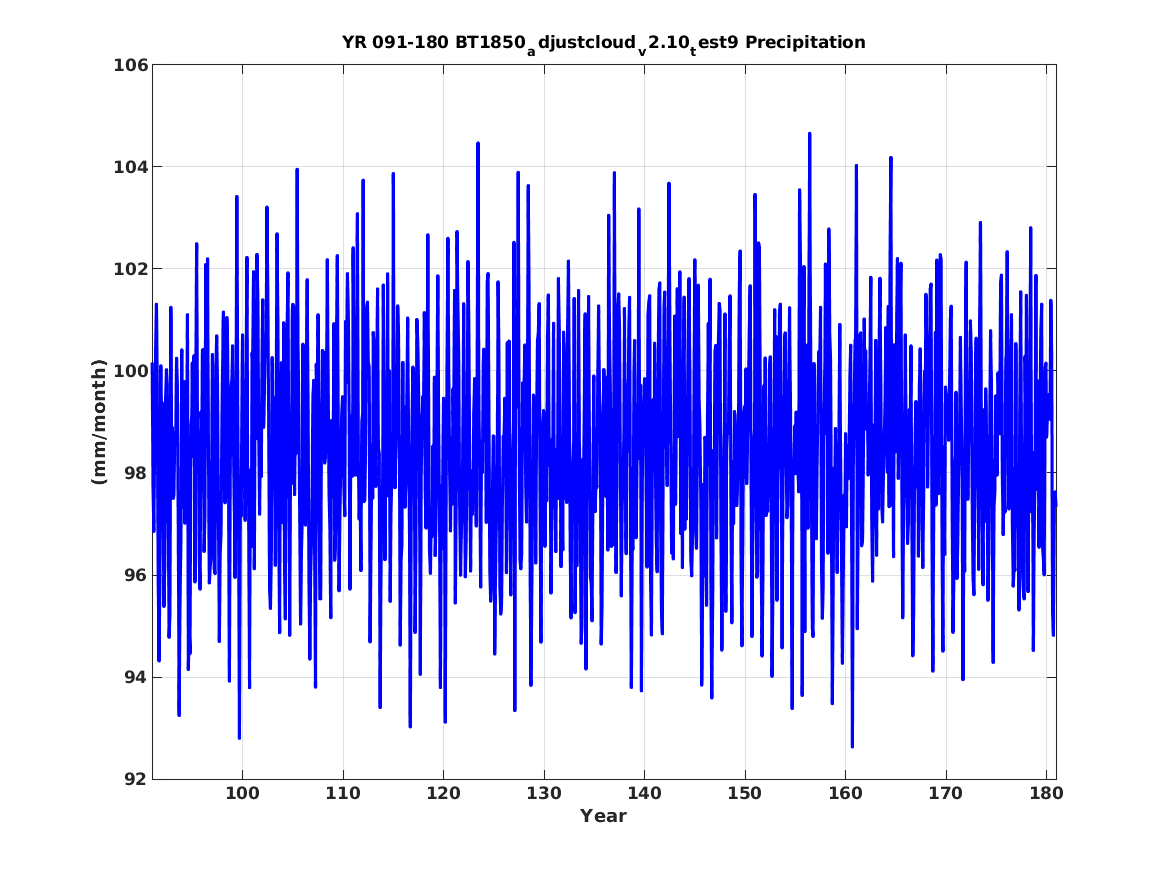Image resolution: width=1167 pixels, height=875 pixels.
Task: Click x-axis tick label 160
Action: click(x=845, y=794)
